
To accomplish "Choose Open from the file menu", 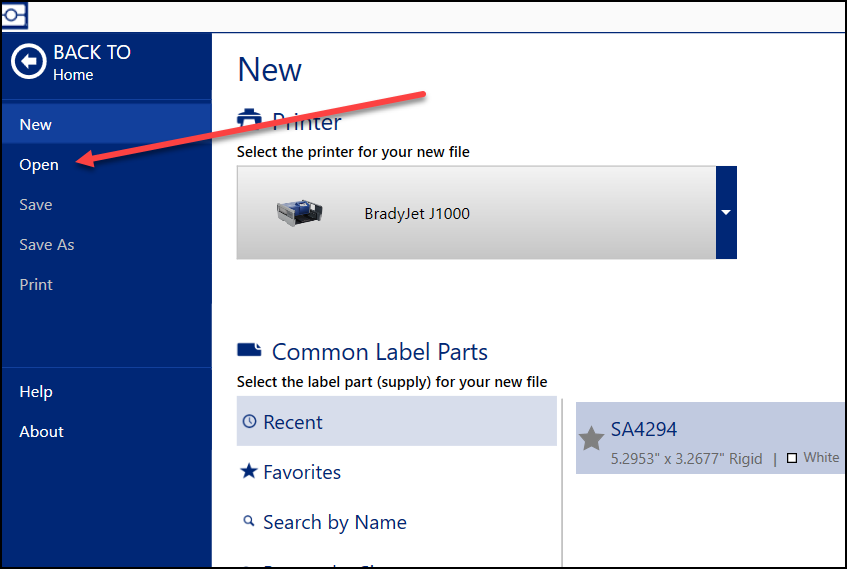I will point(39,165).
